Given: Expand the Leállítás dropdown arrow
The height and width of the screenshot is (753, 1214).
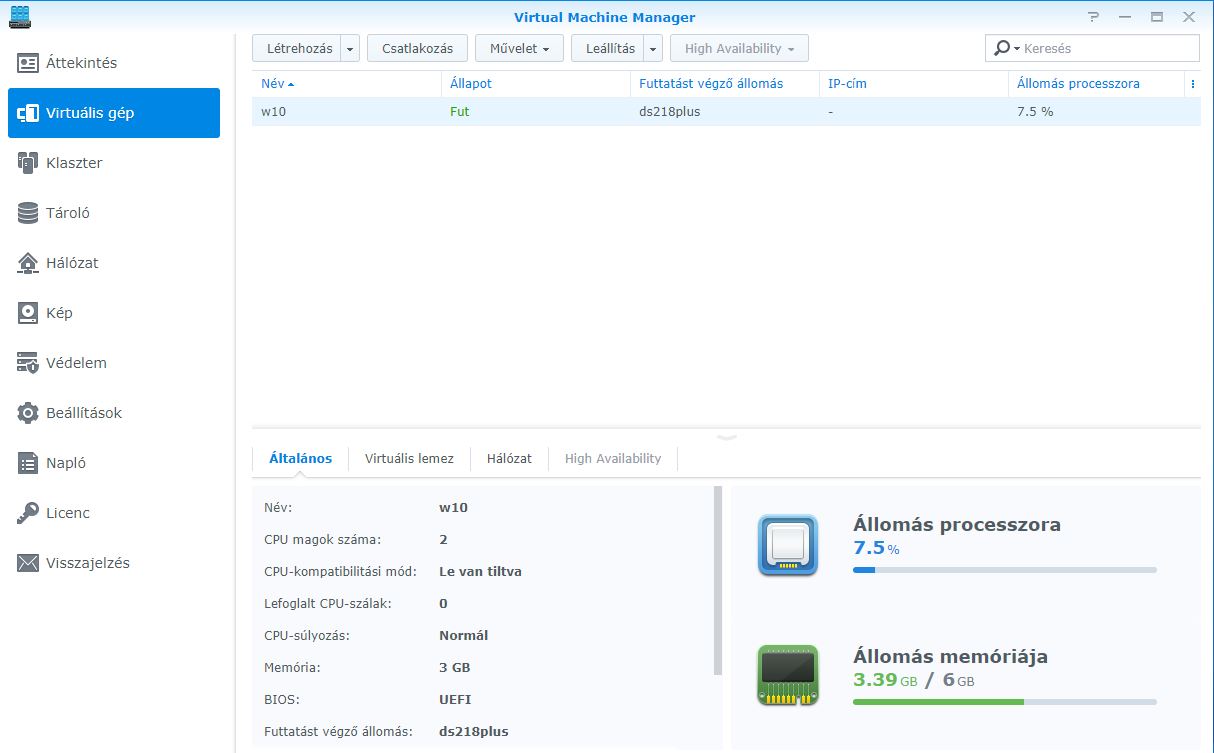Looking at the screenshot, I should coord(652,49).
